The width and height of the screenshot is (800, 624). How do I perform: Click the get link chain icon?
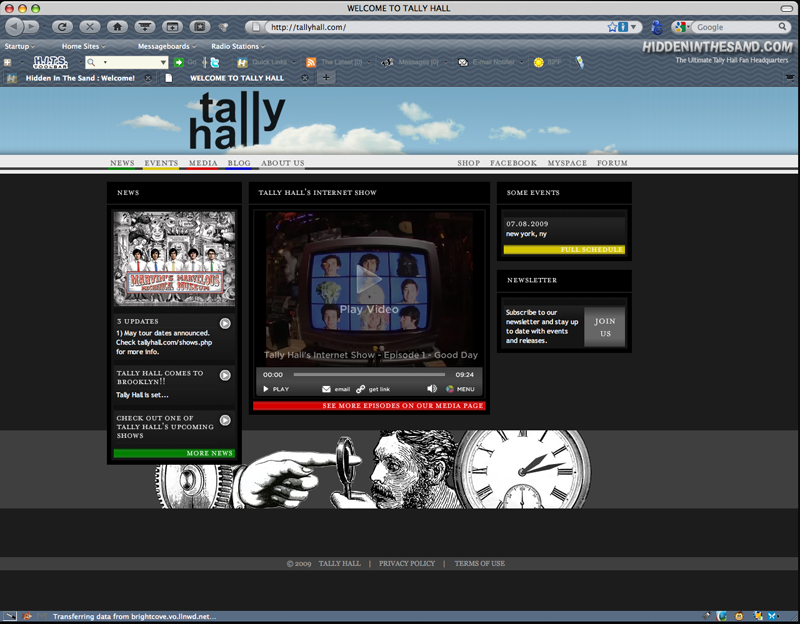point(361,389)
